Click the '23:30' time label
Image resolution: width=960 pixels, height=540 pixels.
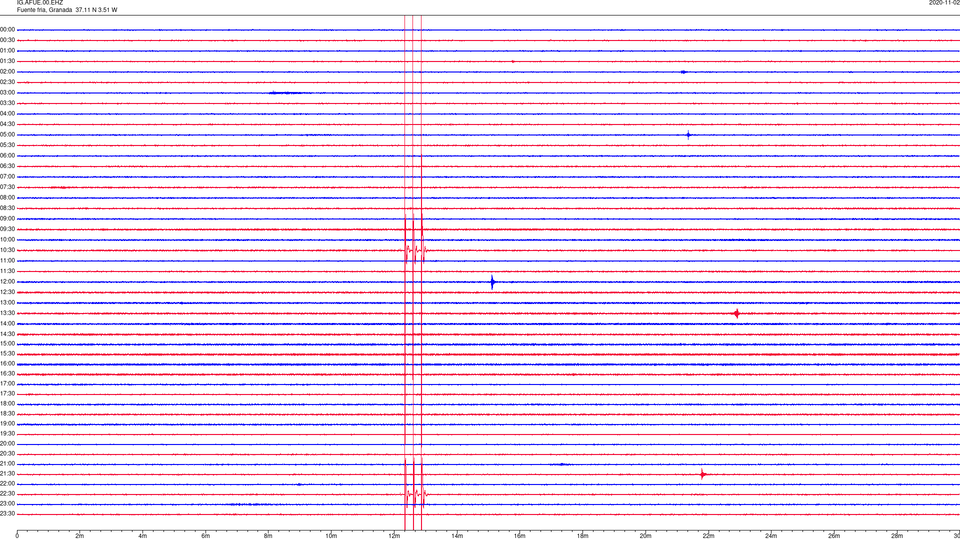tap(7, 514)
